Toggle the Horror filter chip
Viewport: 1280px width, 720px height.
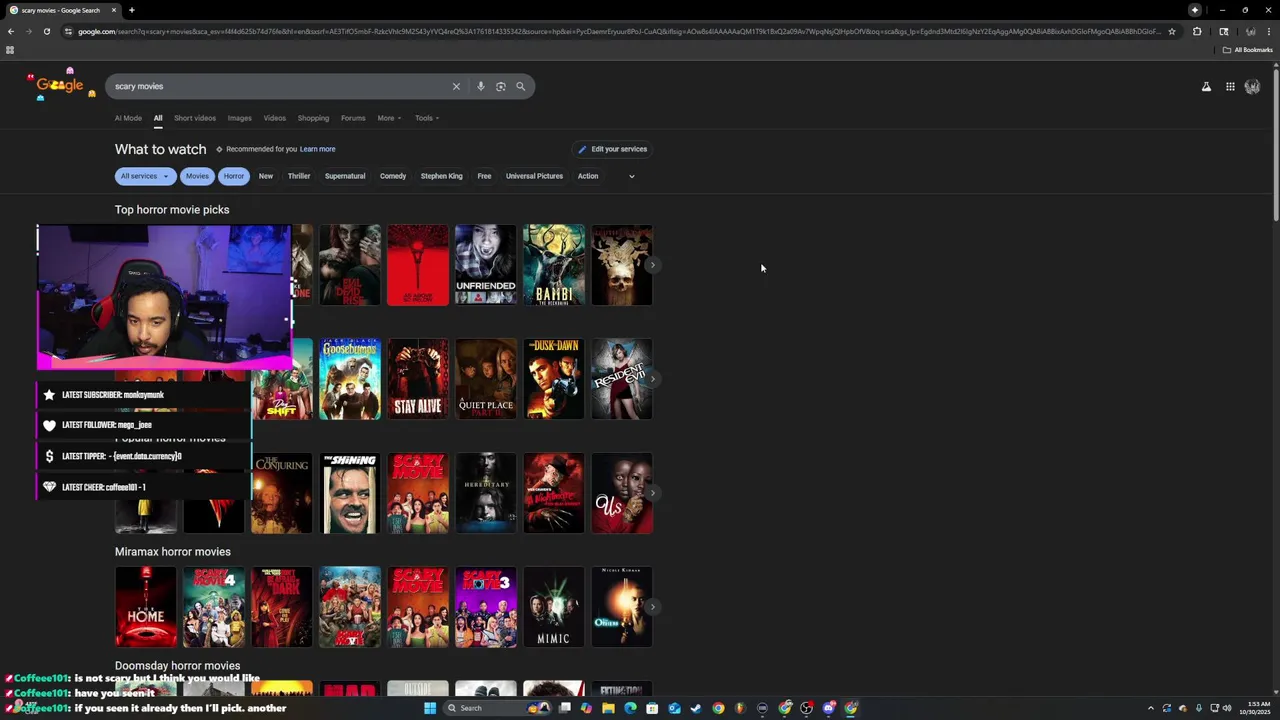coord(234,176)
